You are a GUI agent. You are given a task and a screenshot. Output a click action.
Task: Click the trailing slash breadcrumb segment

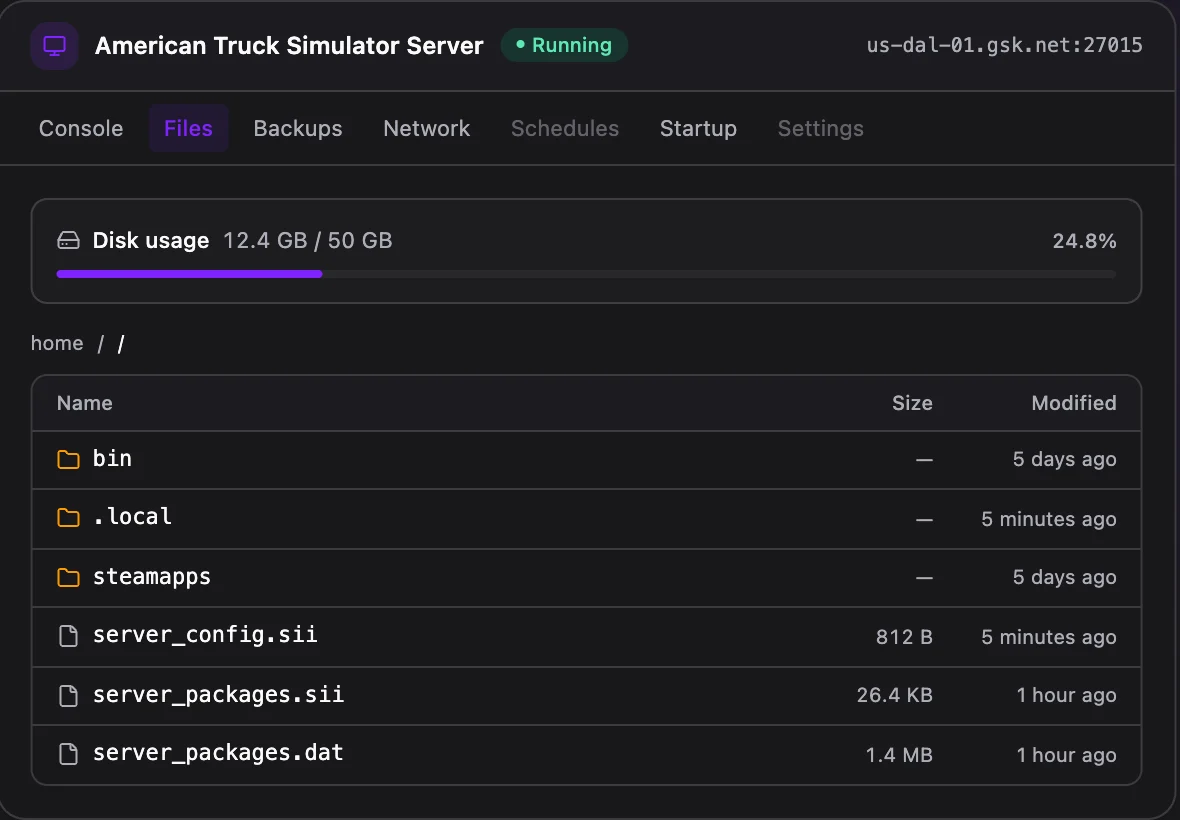click(121, 344)
